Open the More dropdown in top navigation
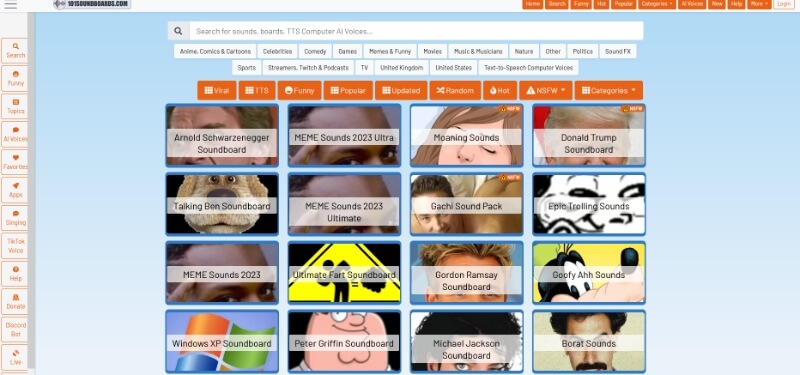800x375 pixels. 759,4
